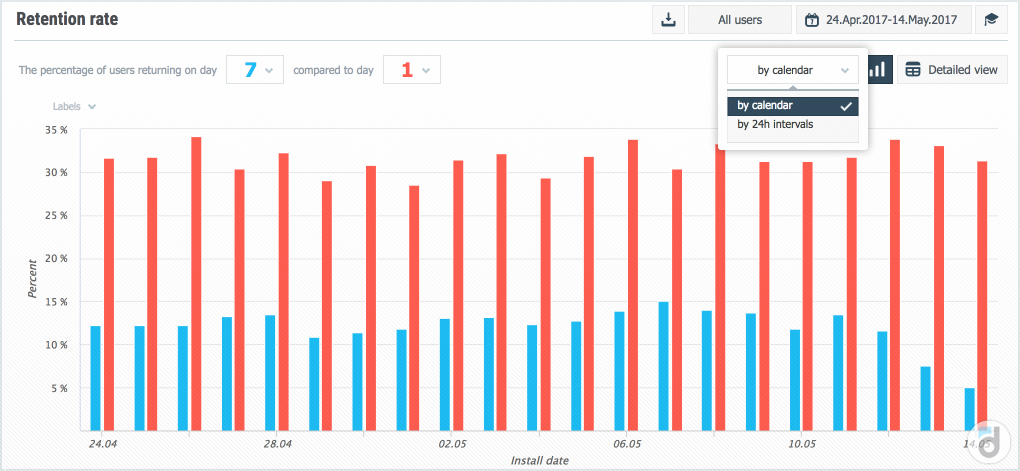
Task: Expand the returning day 7 dropdown
Action: click(256, 70)
